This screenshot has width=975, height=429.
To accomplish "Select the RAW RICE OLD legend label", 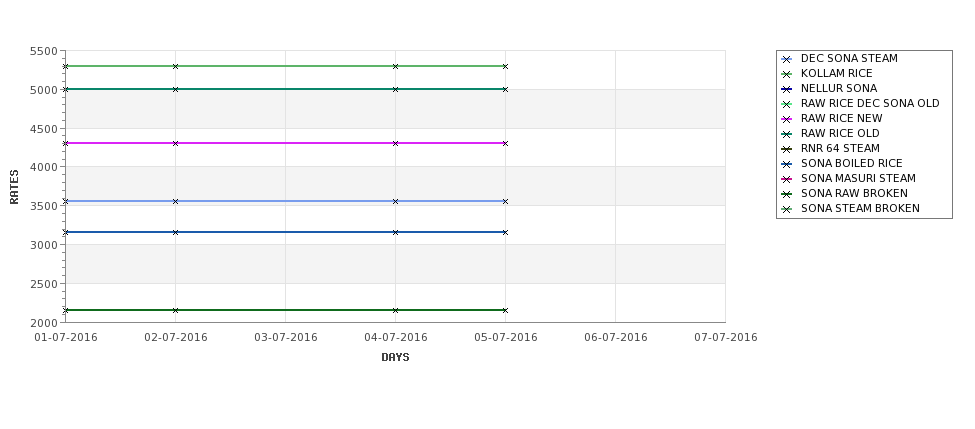I will coord(840,133).
